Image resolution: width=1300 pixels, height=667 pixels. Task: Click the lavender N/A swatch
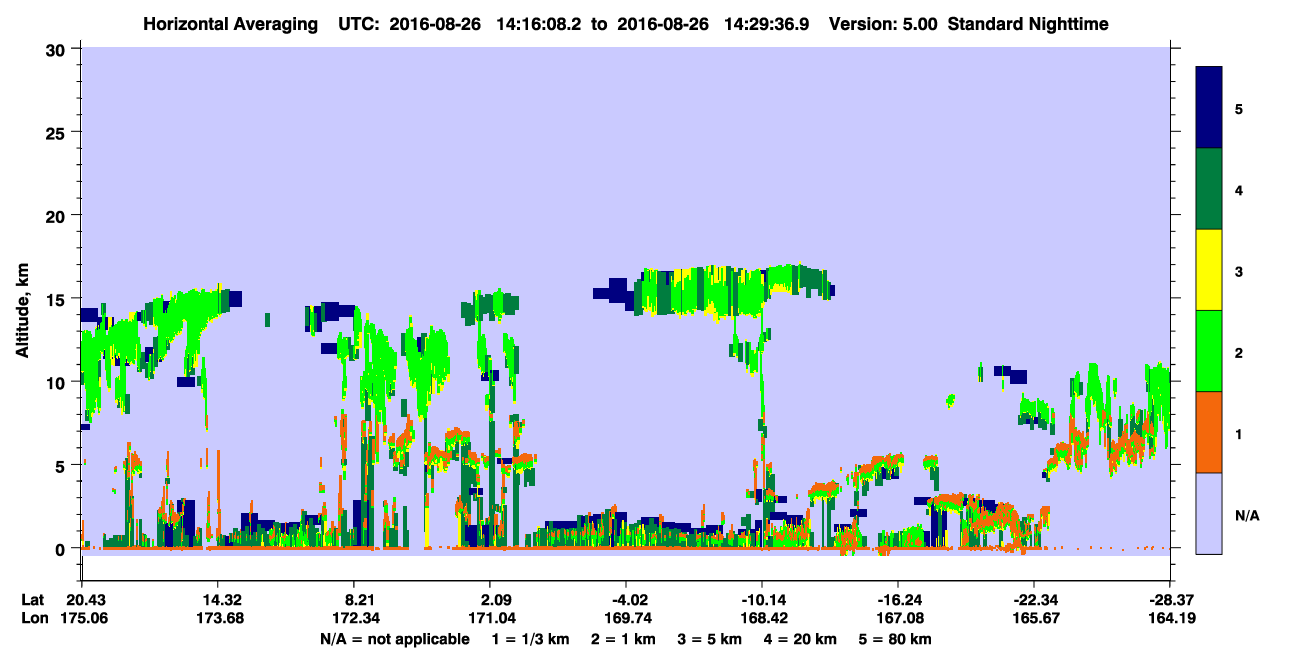click(x=1209, y=513)
